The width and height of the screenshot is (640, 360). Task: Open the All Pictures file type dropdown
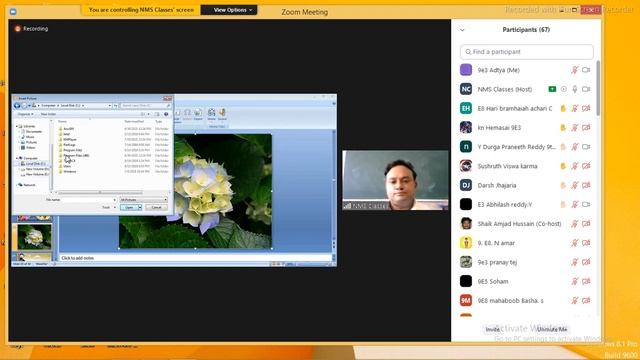(x=143, y=200)
